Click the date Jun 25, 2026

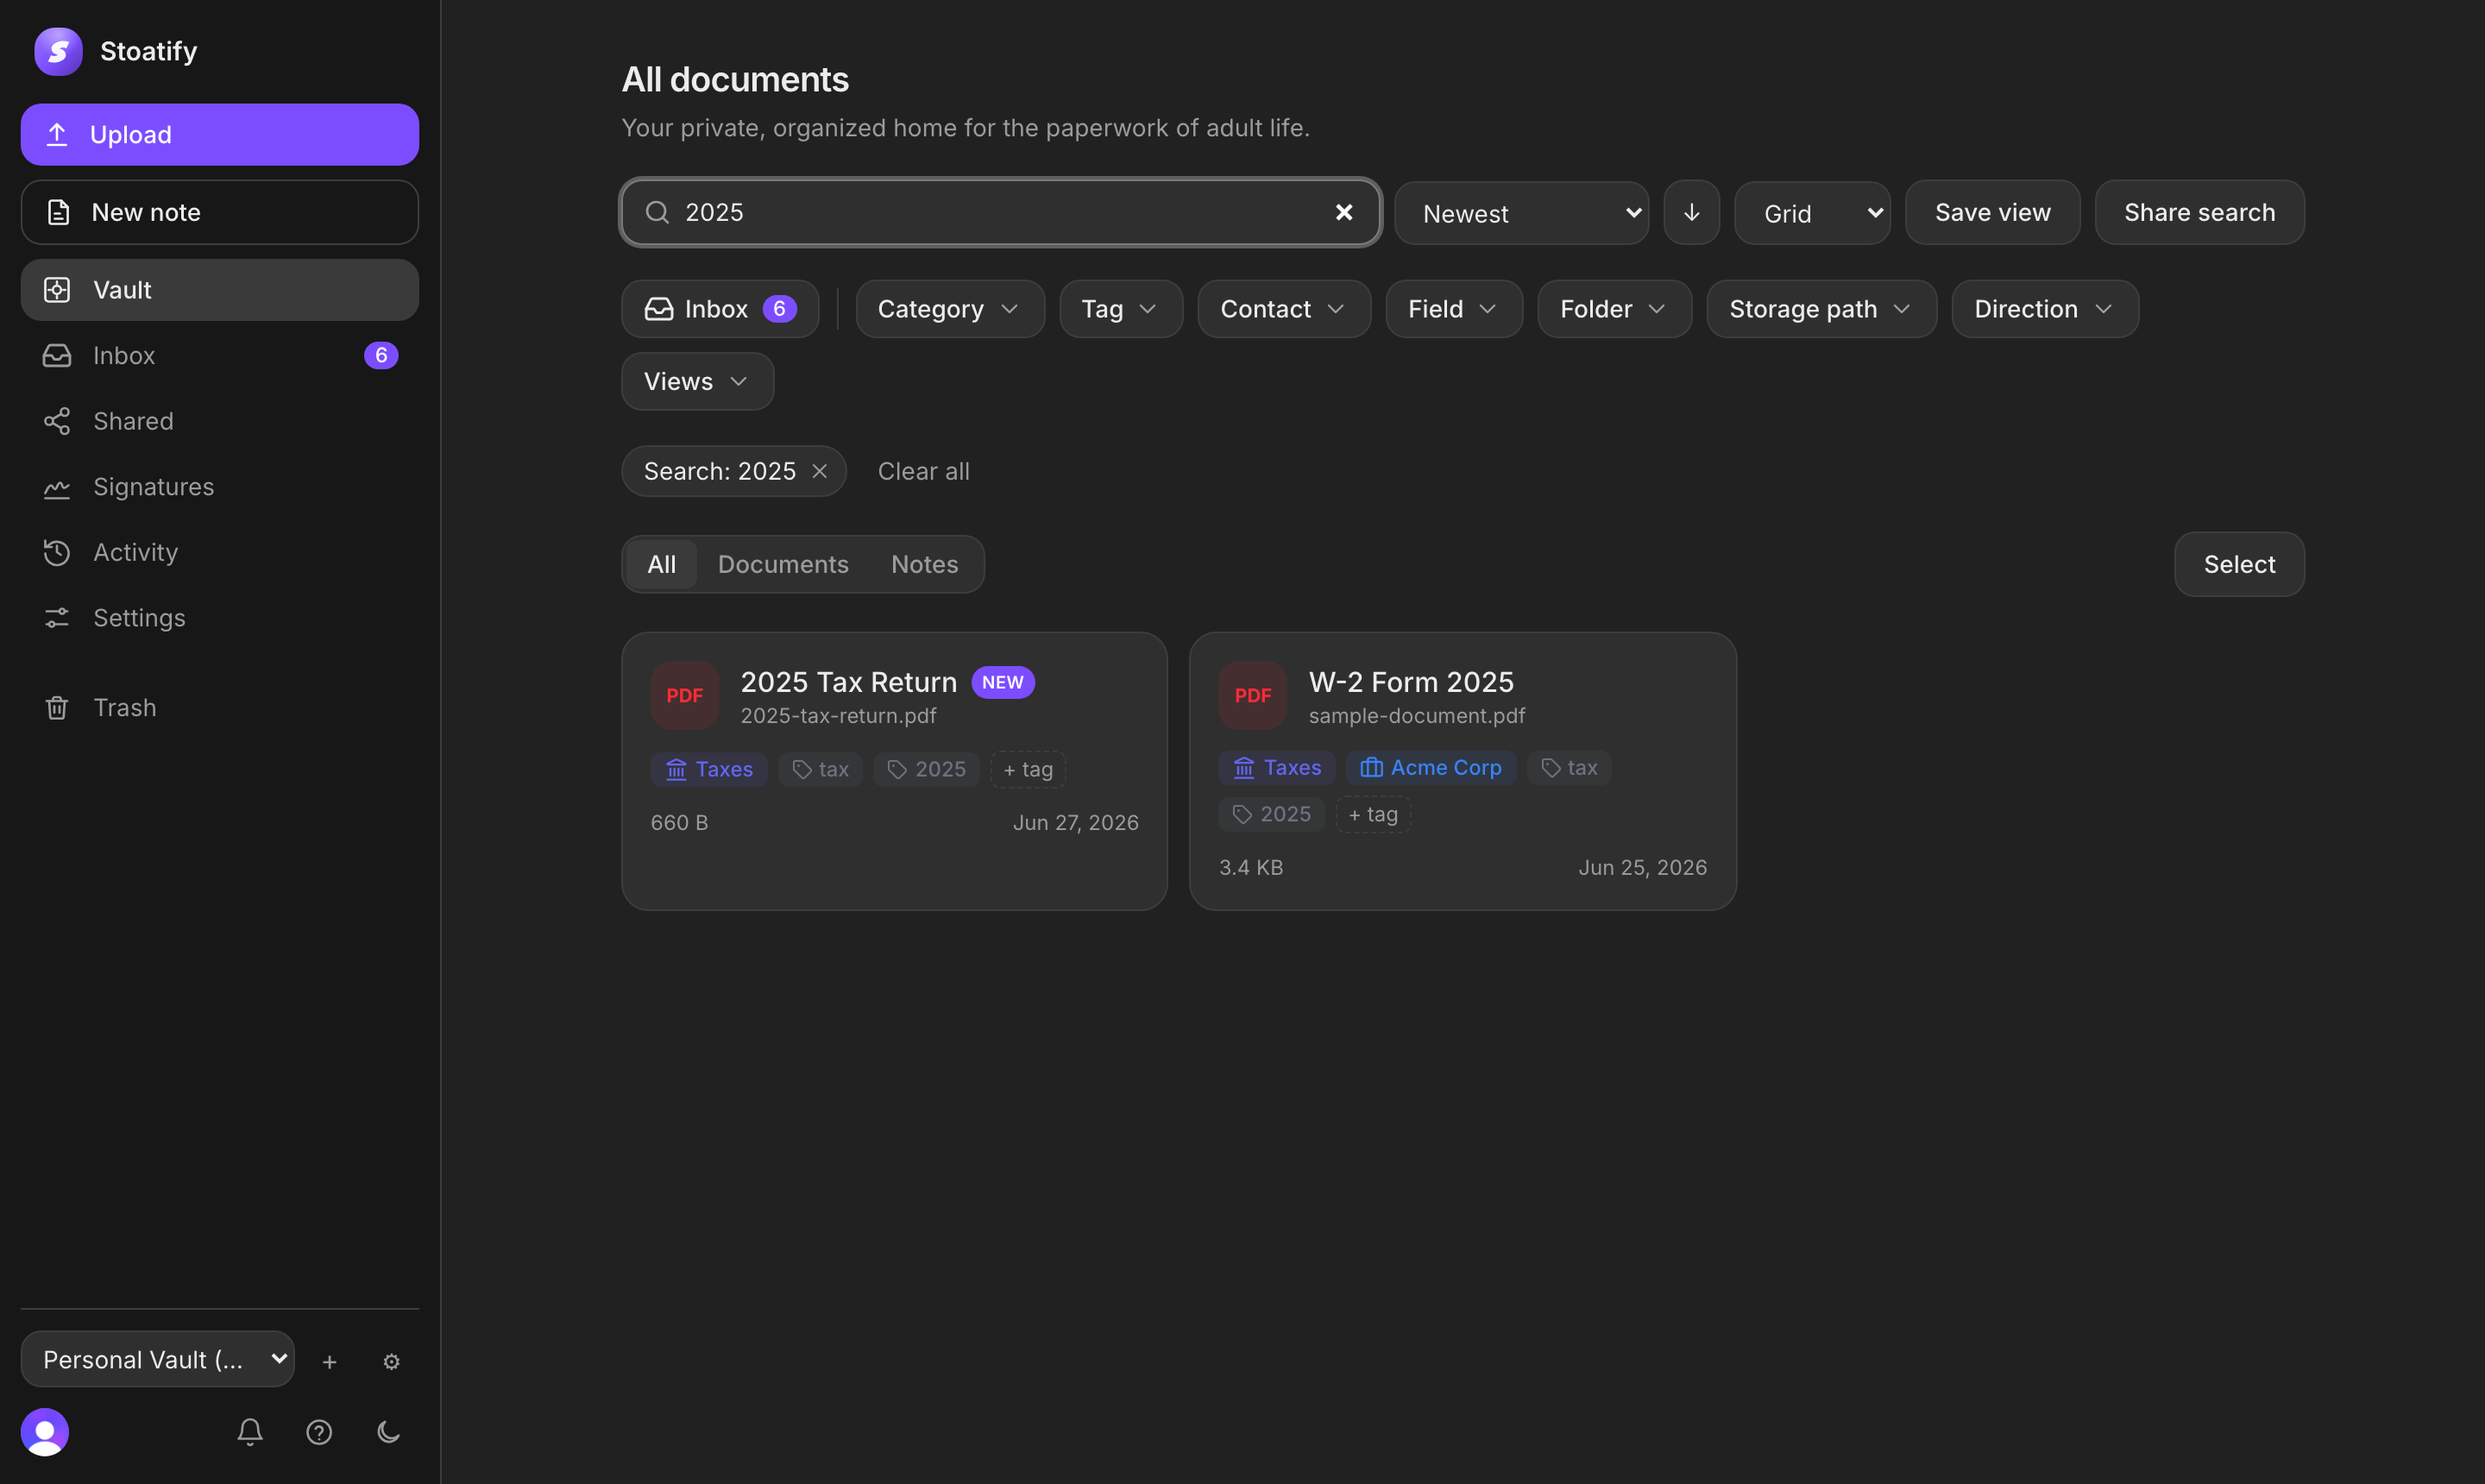[1642, 867]
